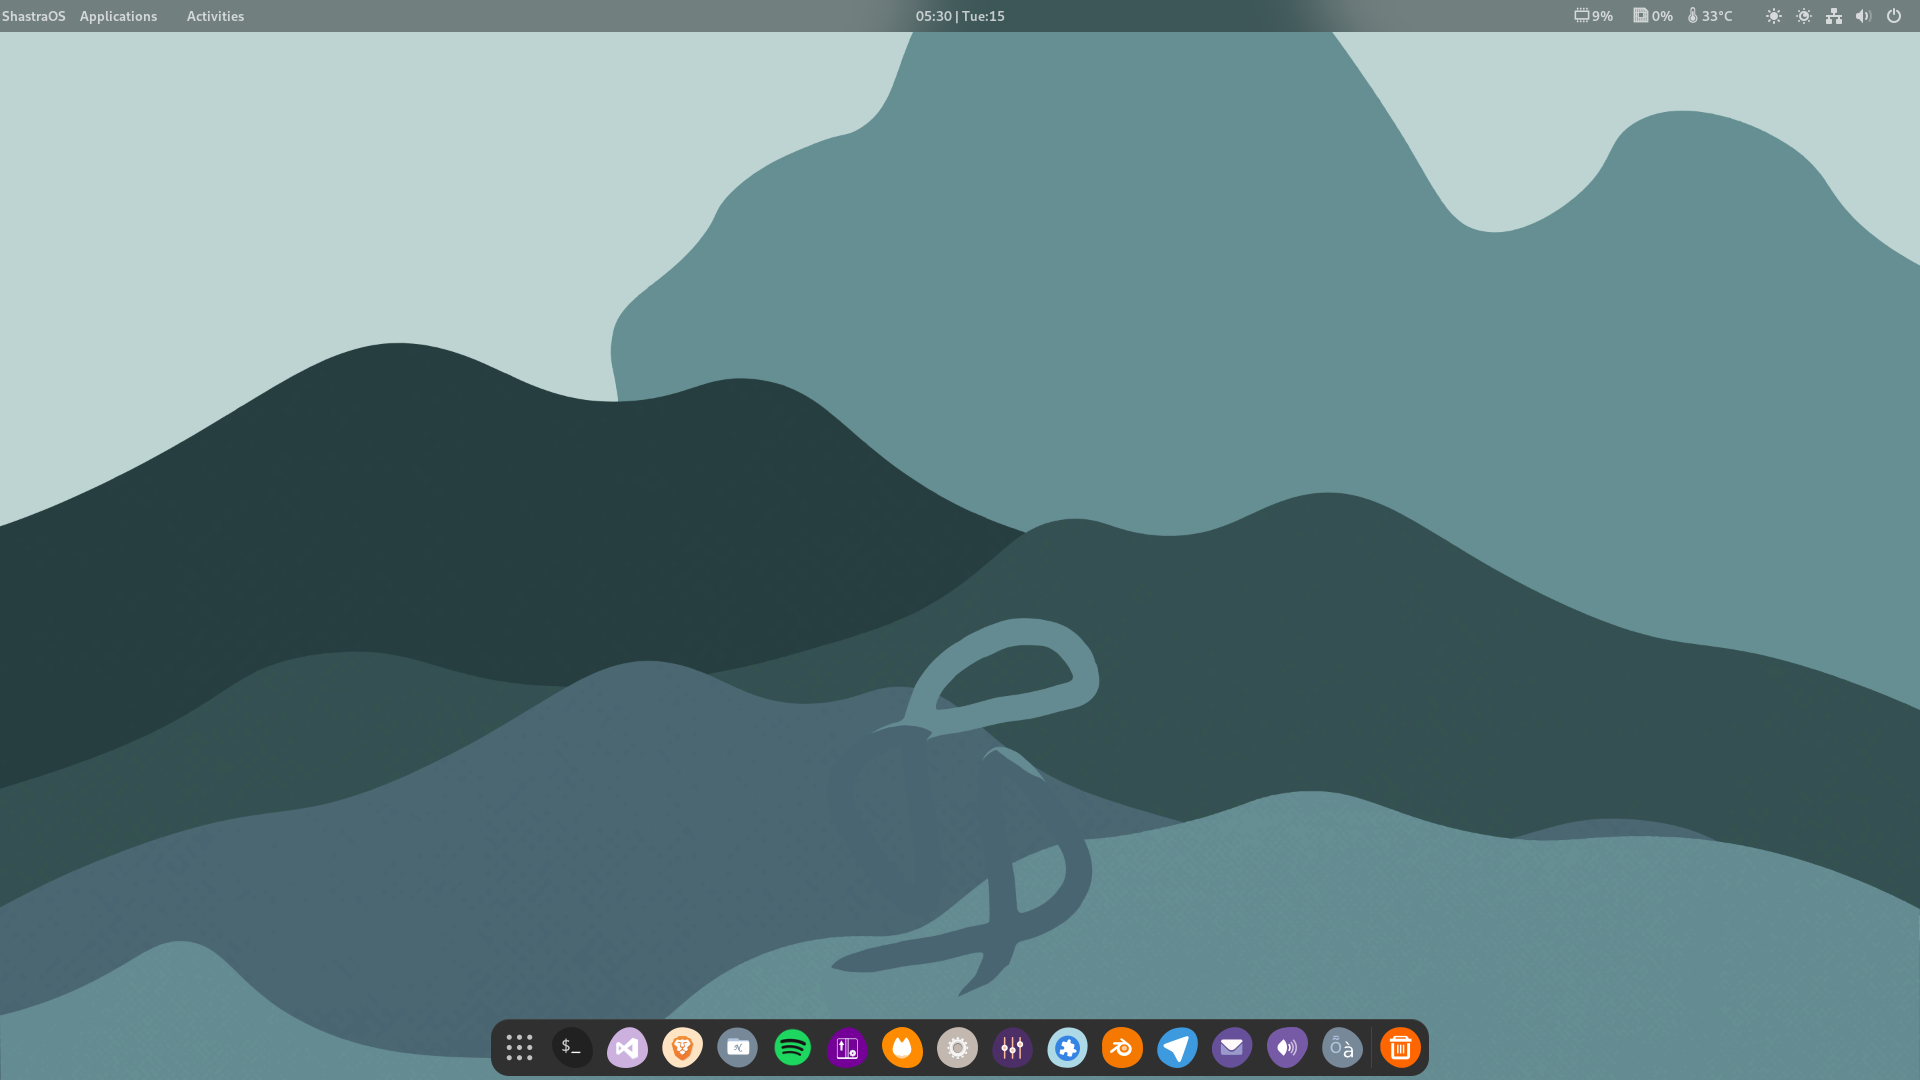Open the Applications menu
1920x1080 pixels.
pyautogui.click(x=118, y=16)
